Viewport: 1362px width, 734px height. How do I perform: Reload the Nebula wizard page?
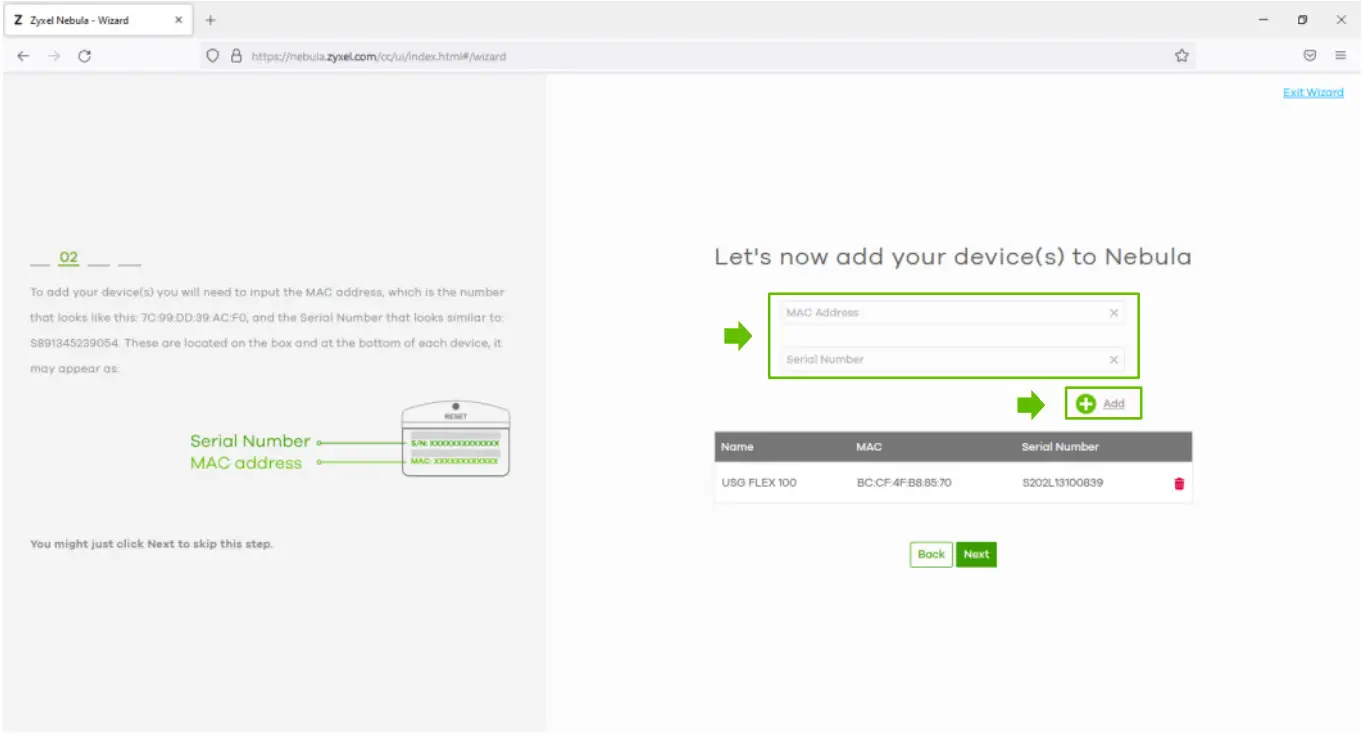85,56
